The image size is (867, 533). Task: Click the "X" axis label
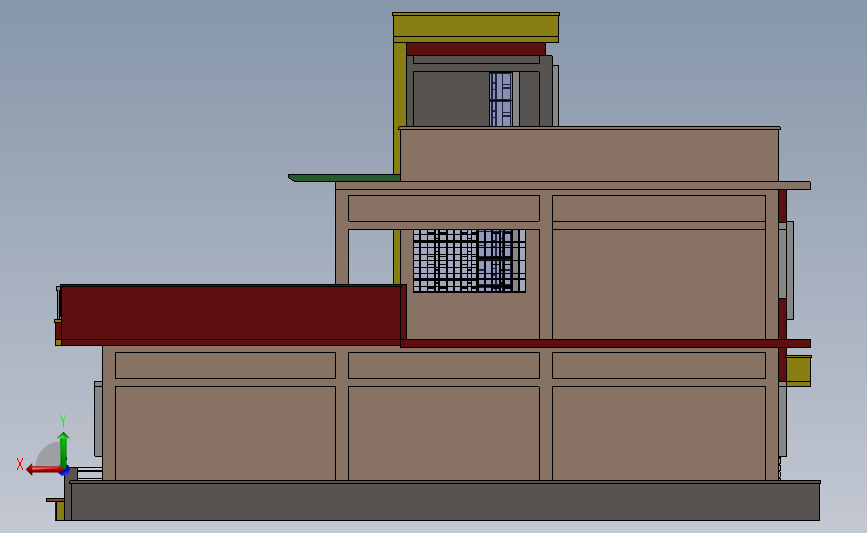pos(20,464)
